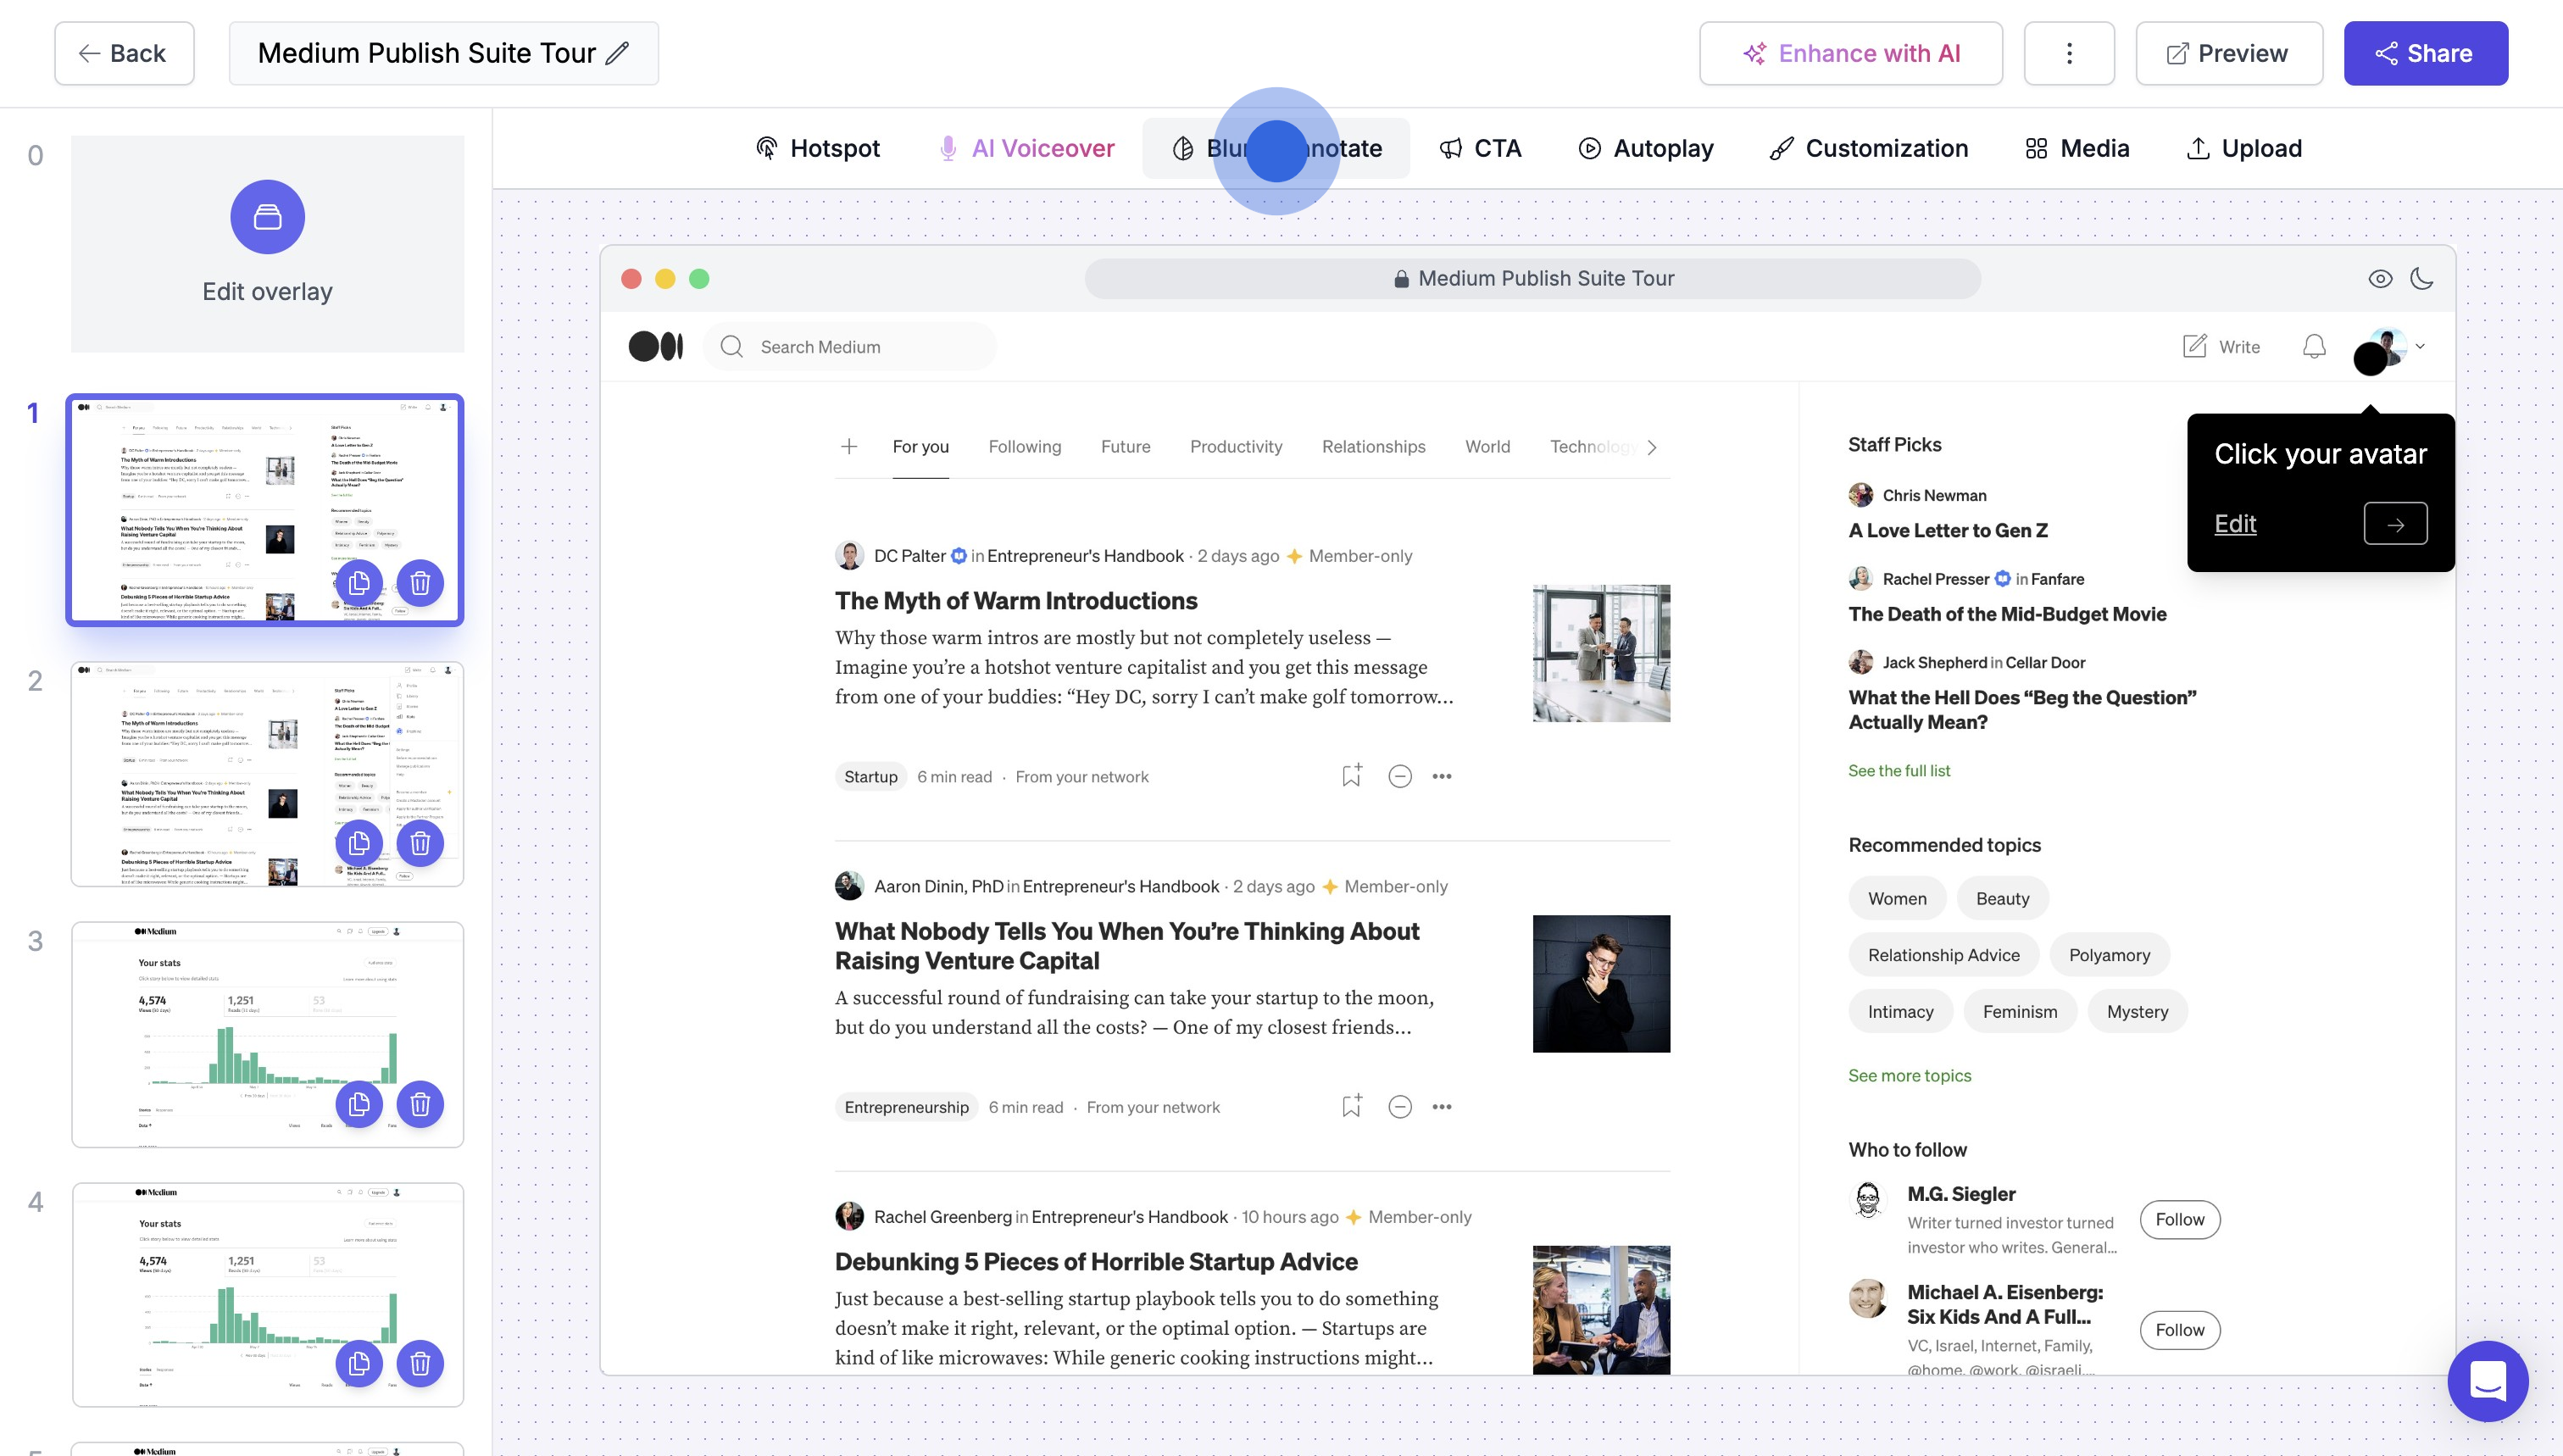Open the three-dot more options menu
2563x1456 pixels.
point(2068,53)
